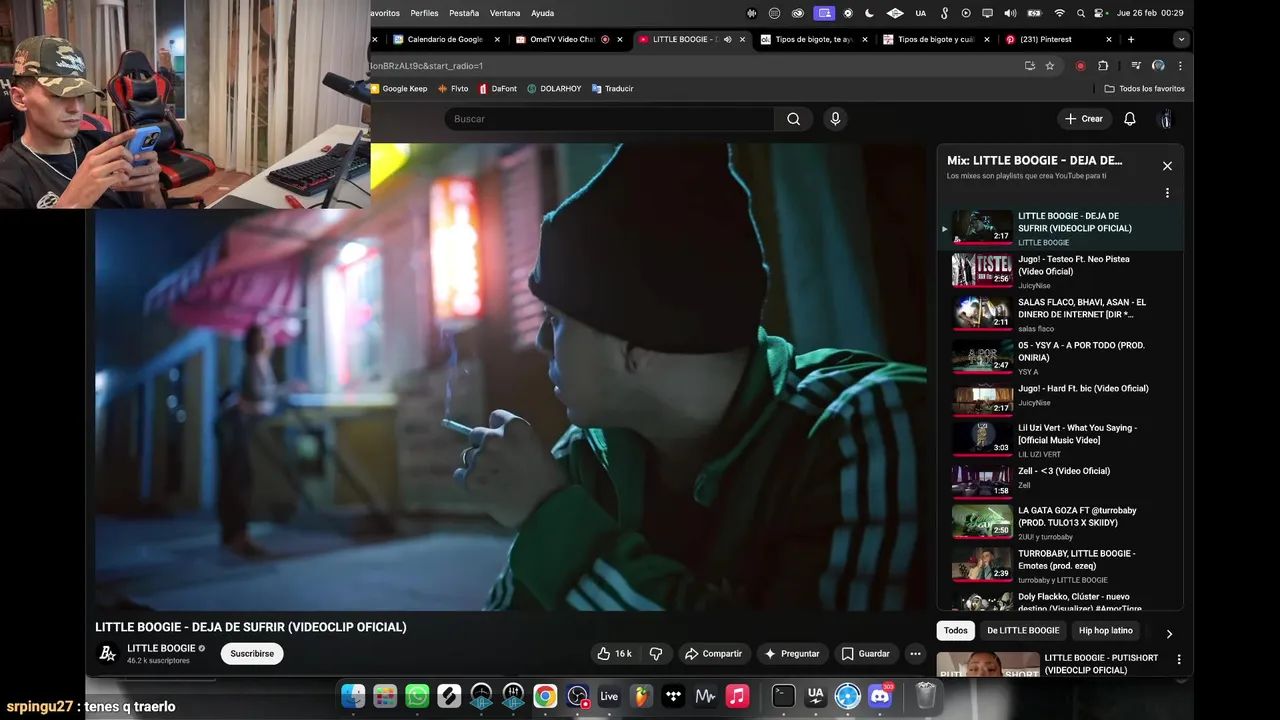Open Chrome profile avatar
The image size is (1280, 720).
[x=1158, y=66]
